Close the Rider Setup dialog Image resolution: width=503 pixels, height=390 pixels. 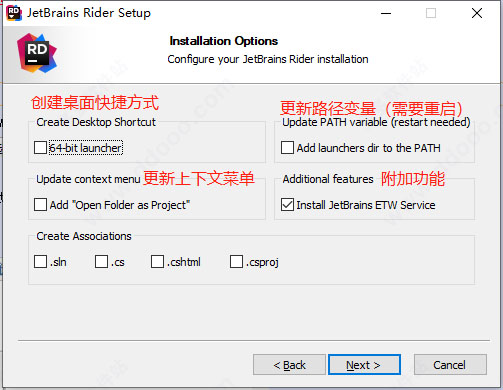(477, 13)
